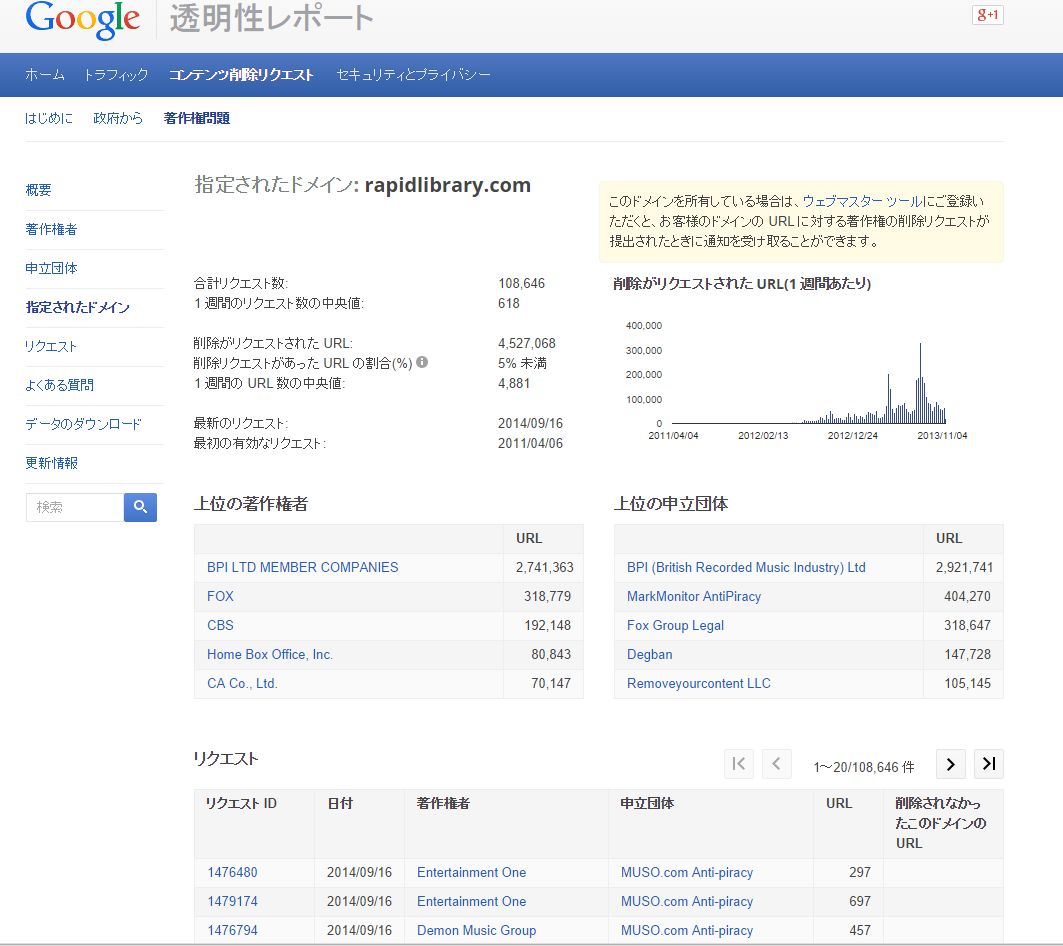Open Entertainment One in row 1476480
The width and height of the screenshot is (1063, 946).
coord(471,872)
